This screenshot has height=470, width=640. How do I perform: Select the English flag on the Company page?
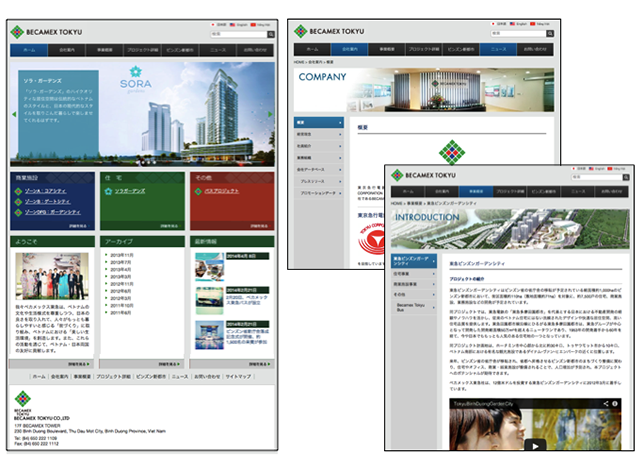[512, 24]
